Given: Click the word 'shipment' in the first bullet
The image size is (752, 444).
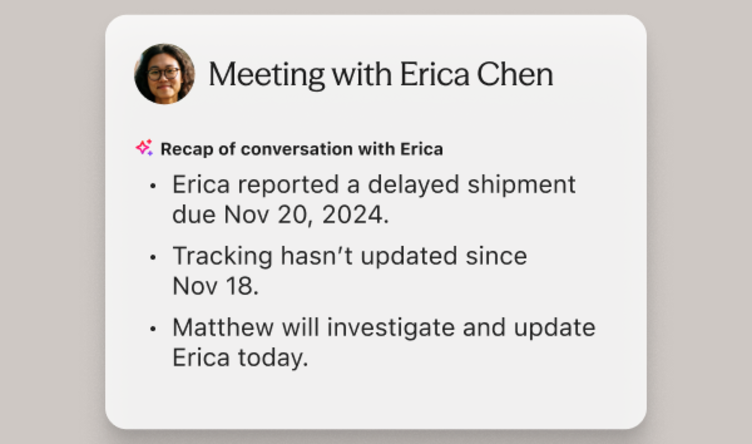Looking at the screenshot, I should [x=521, y=185].
